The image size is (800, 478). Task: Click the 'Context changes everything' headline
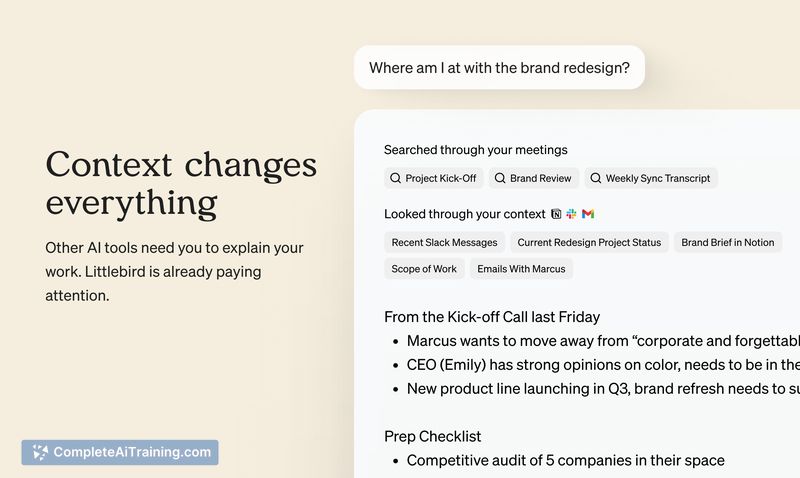pos(181,184)
